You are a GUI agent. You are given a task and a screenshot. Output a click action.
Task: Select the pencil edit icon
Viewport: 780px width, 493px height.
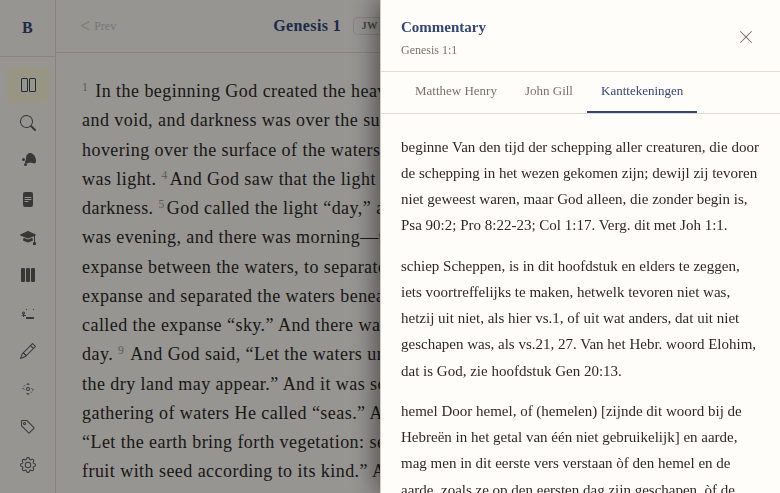coord(28,351)
